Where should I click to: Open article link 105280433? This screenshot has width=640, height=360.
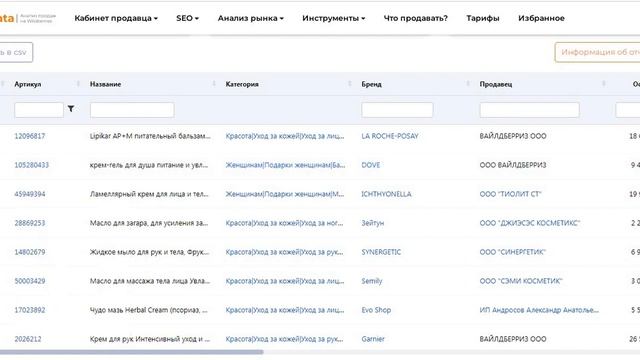pos(31,165)
